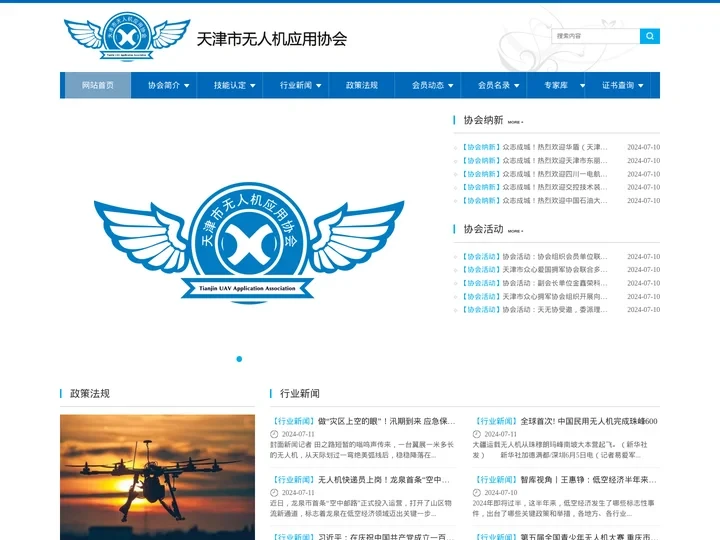Click the winged association logo in the header
Image resolution: width=720 pixels, height=540 pixels.
click(127, 37)
